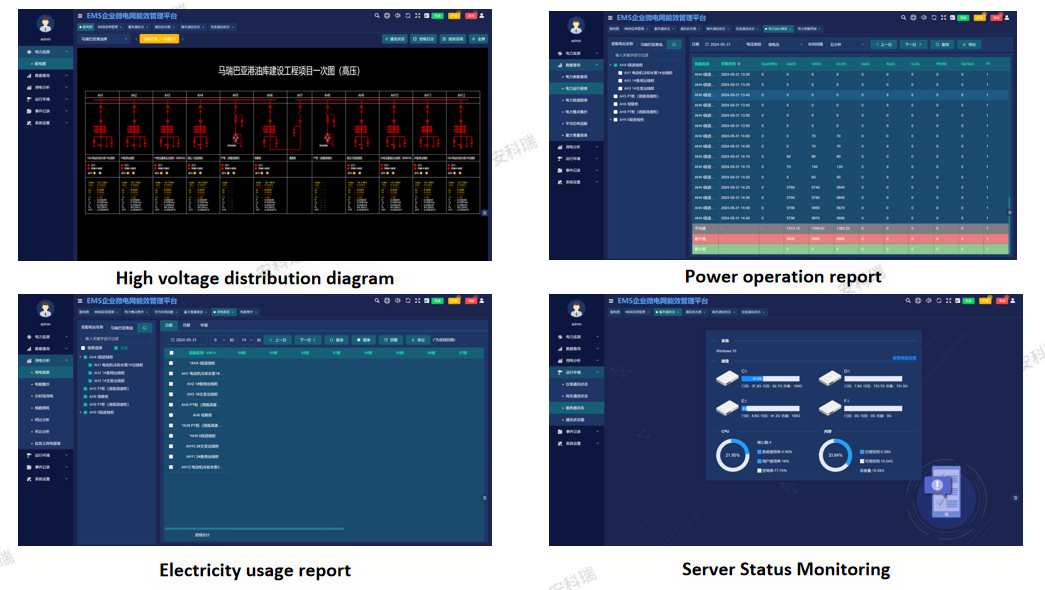This screenshot has height=590, width=1045.
Task: Open station dropdown in high voltage diagram toolbar
Action: pos(103,39)
